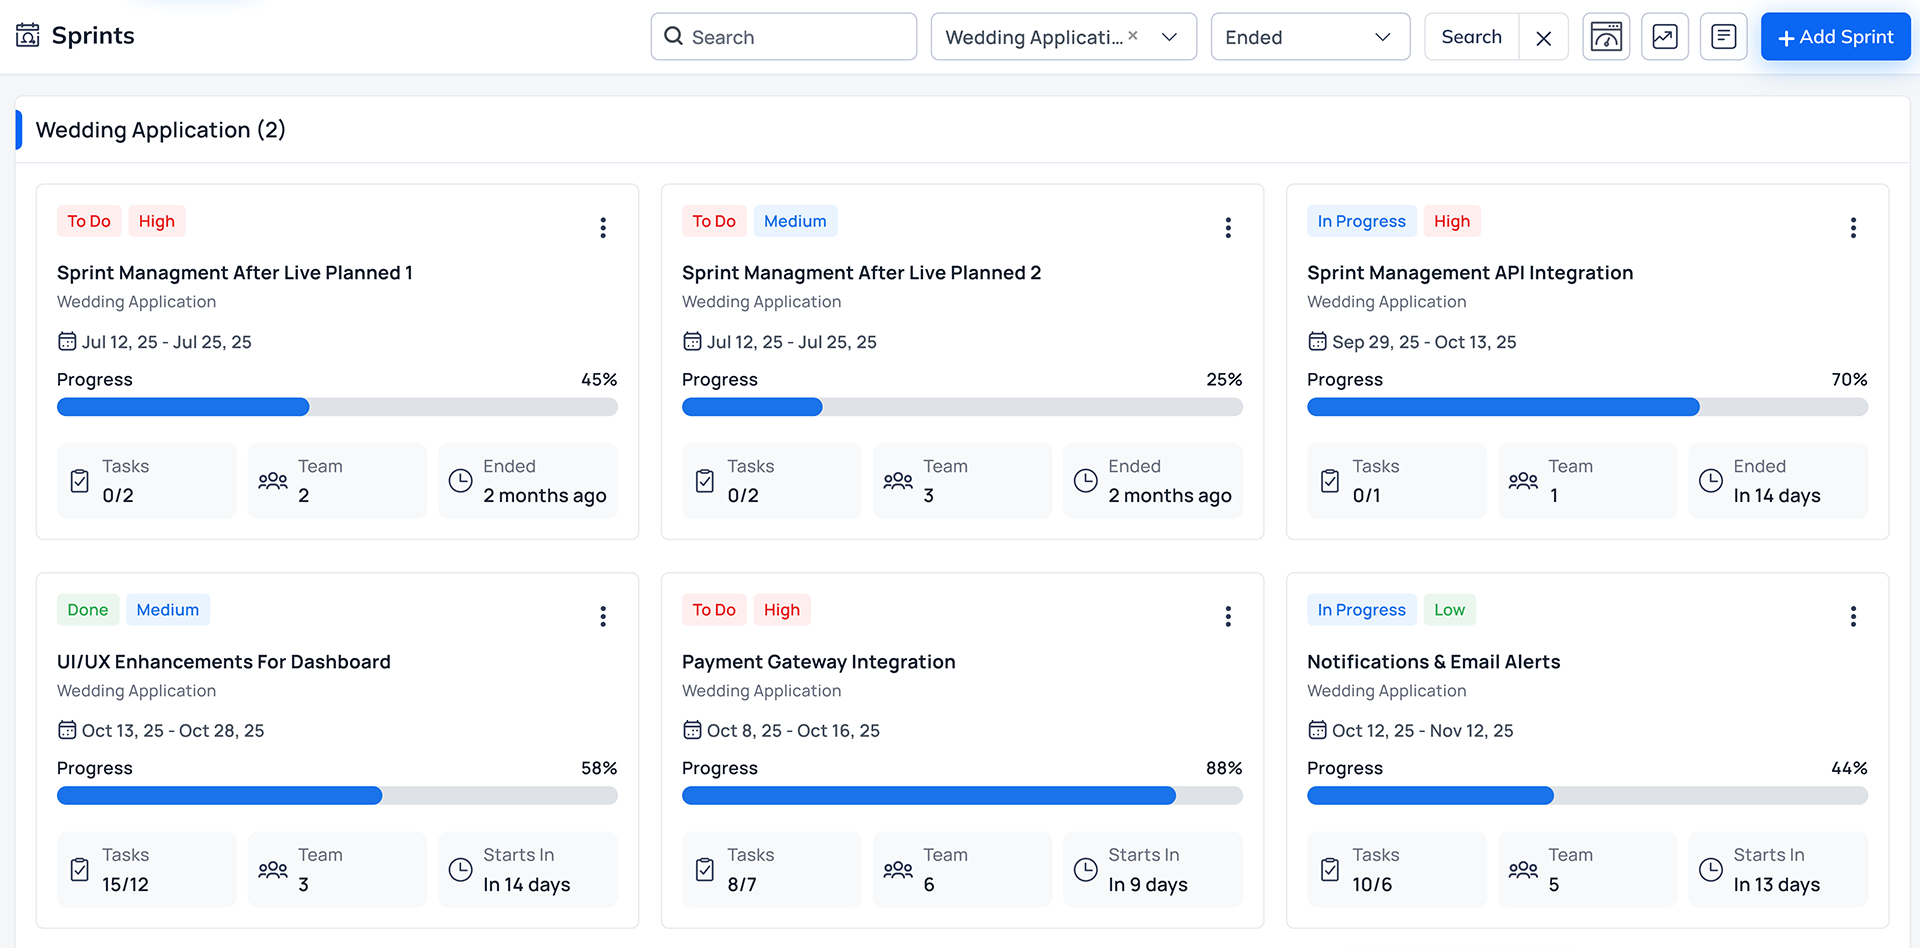1920x948 pixels.
Task: Open kebab menu on UI/UX Enhancements card
Action: [602, 617]
